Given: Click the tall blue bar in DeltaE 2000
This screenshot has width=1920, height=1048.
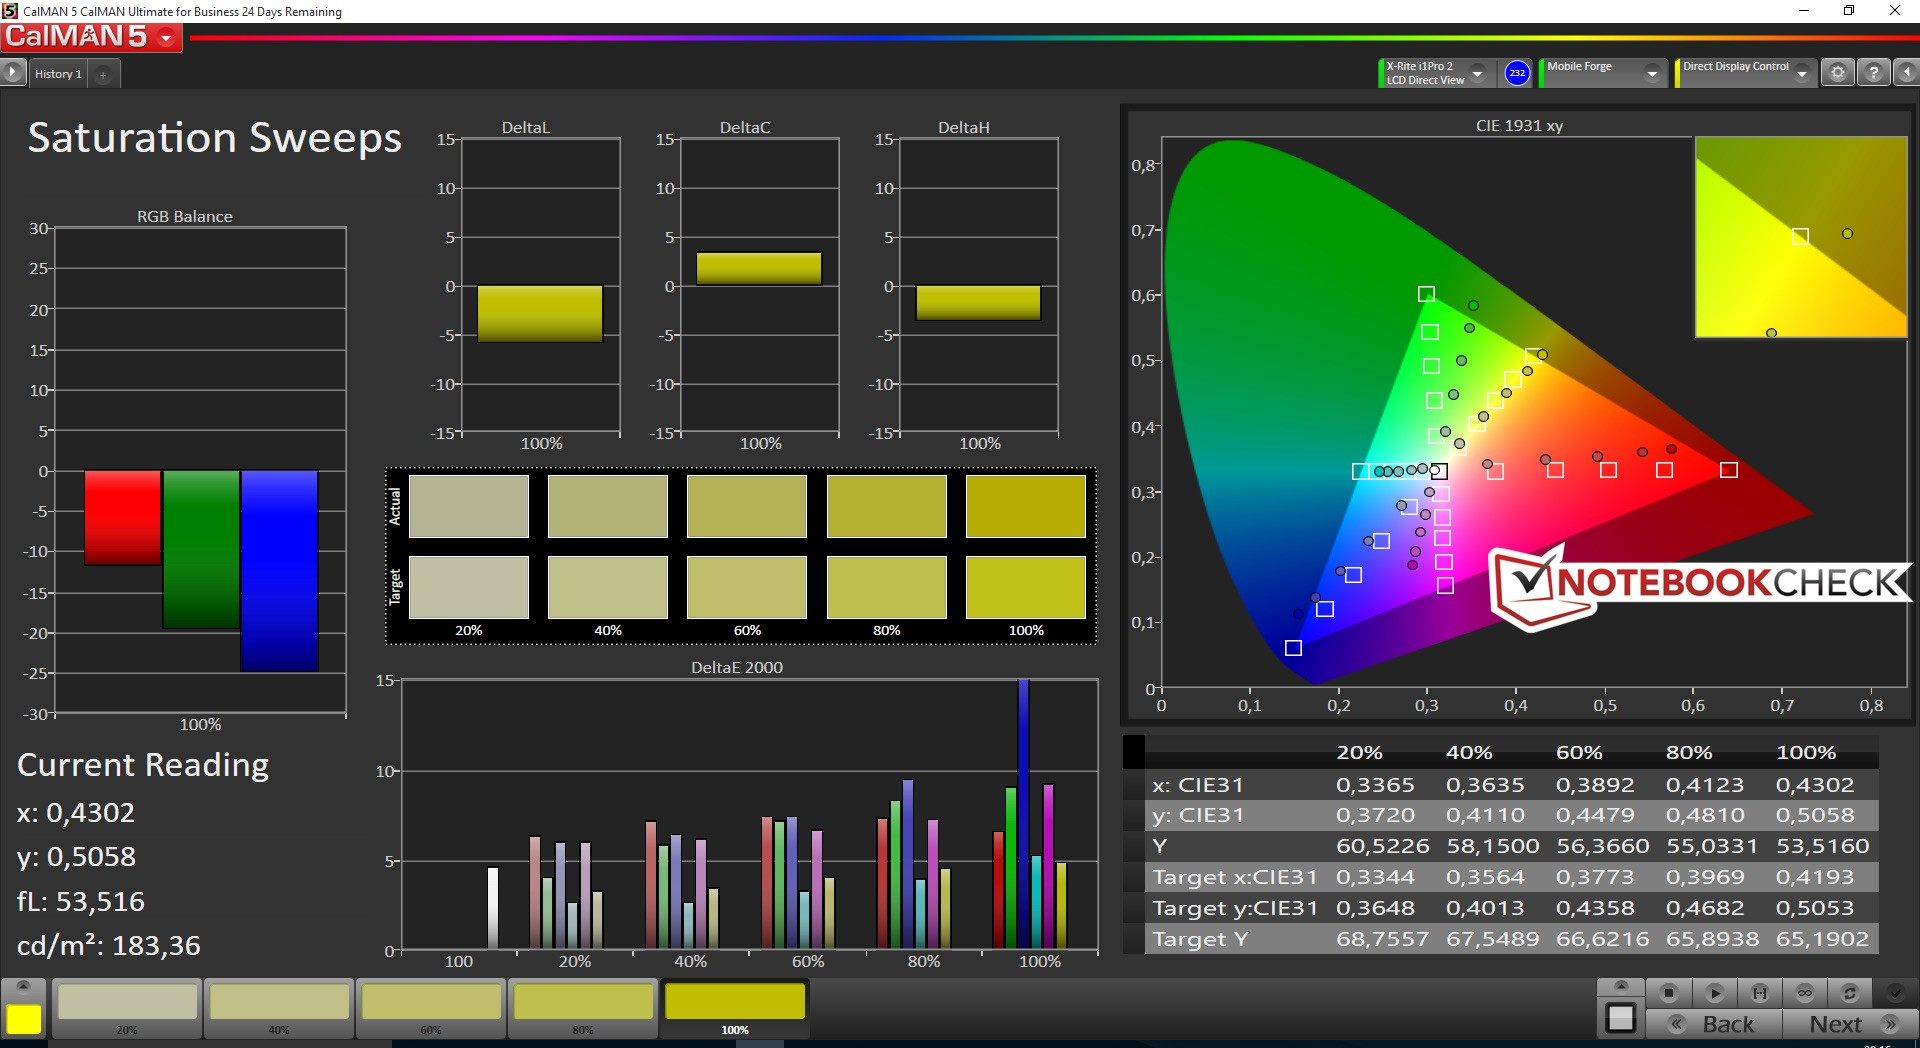Looking at the screenshot, I should [1023, 814].
